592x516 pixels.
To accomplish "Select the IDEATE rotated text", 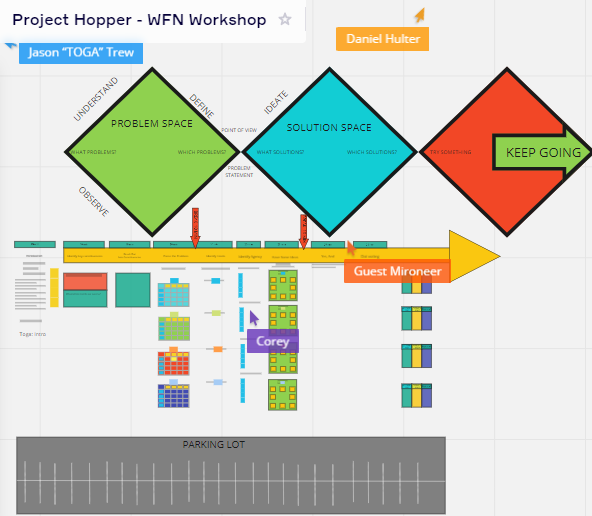I will click(x=276, y=102).
